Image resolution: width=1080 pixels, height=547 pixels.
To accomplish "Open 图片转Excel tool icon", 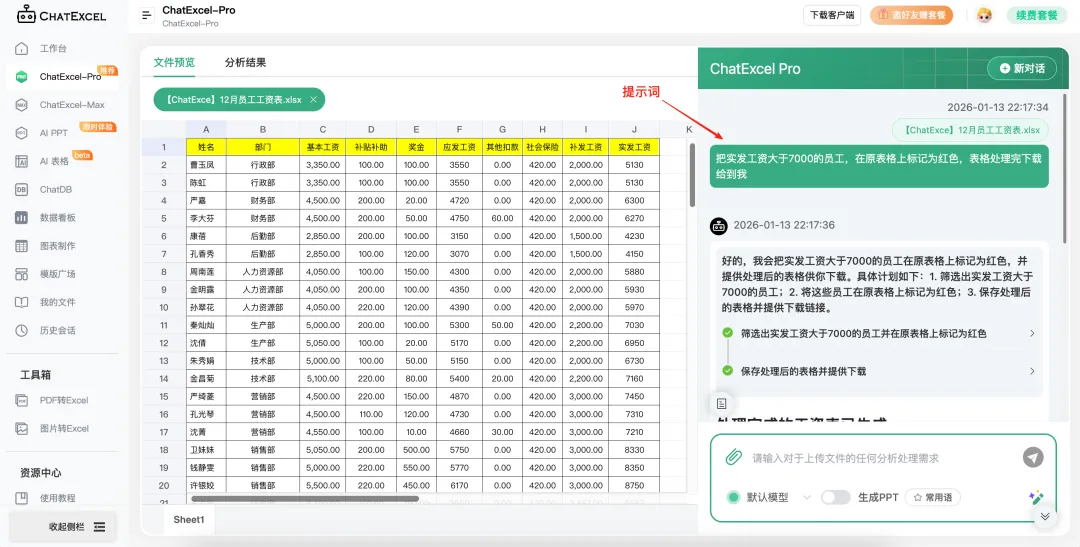I will (22, 429).
